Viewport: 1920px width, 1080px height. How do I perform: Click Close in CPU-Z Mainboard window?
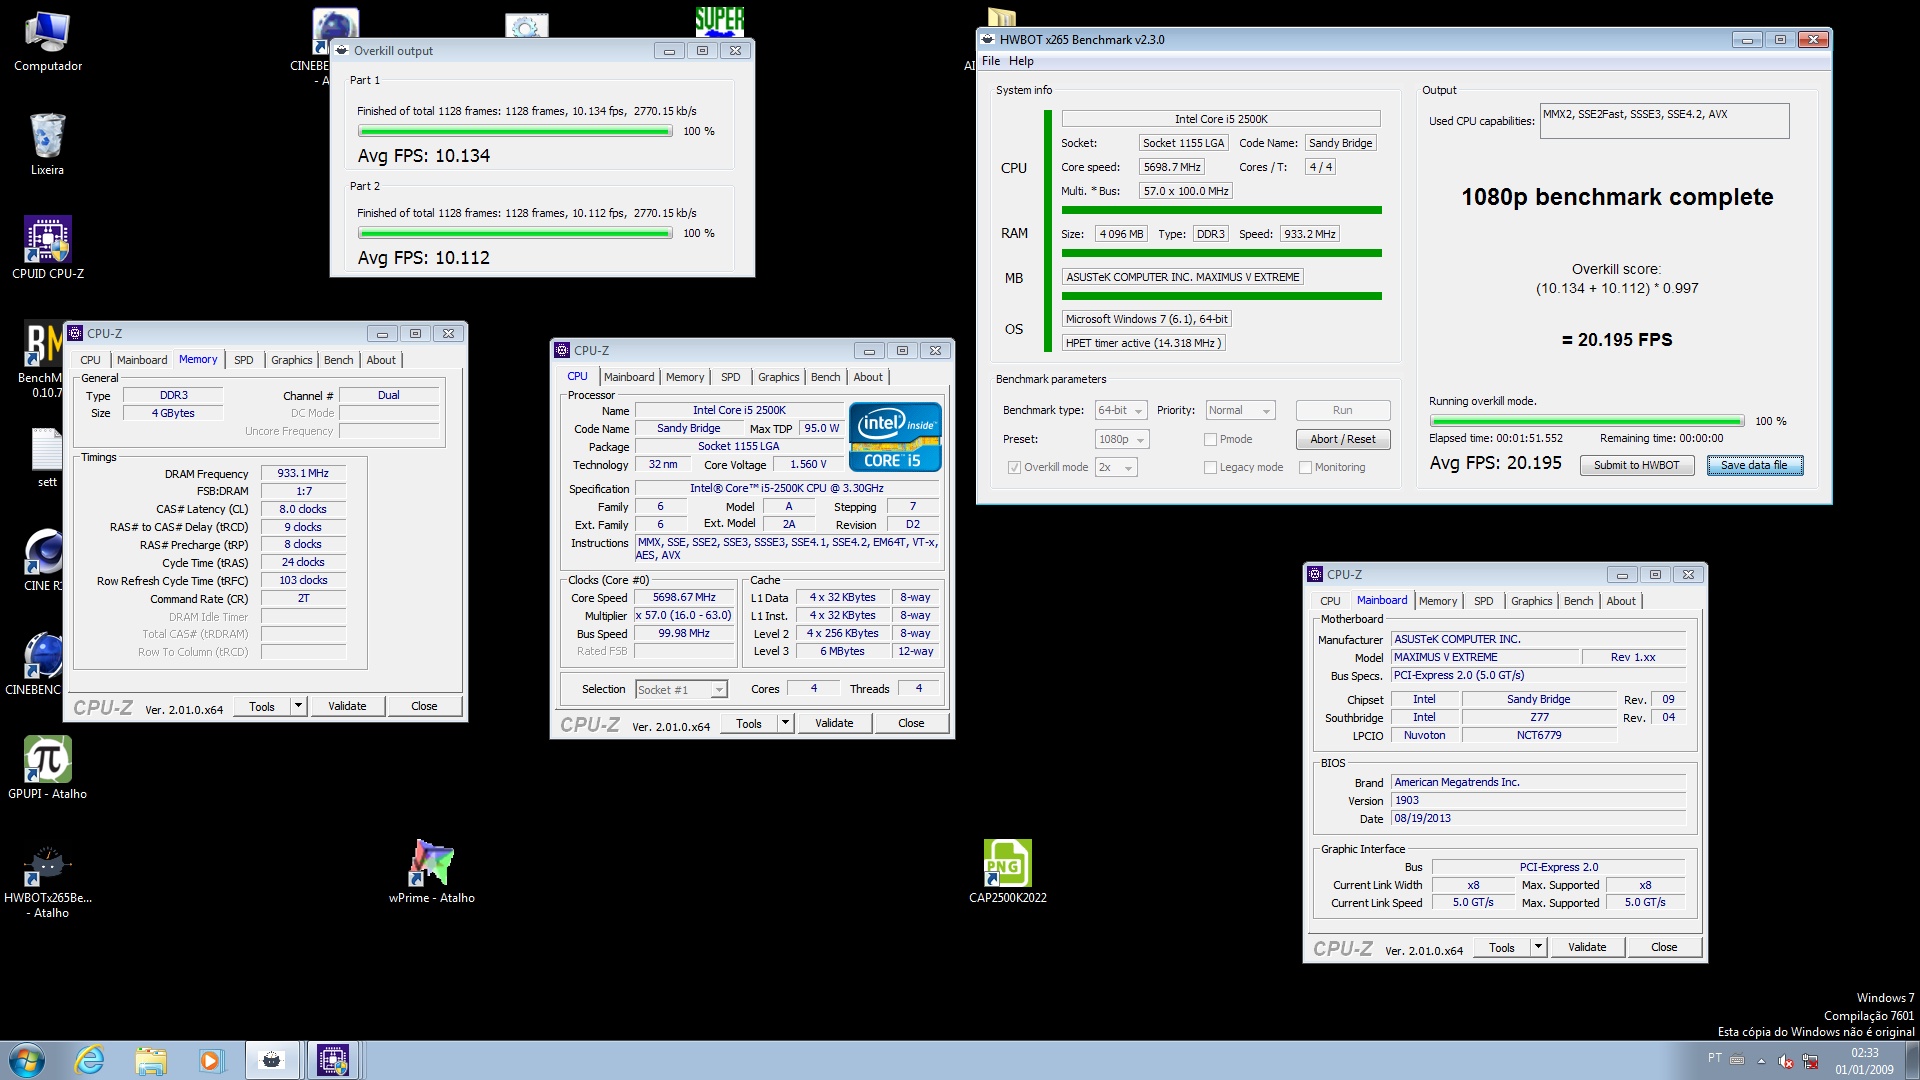(1664, 947)
